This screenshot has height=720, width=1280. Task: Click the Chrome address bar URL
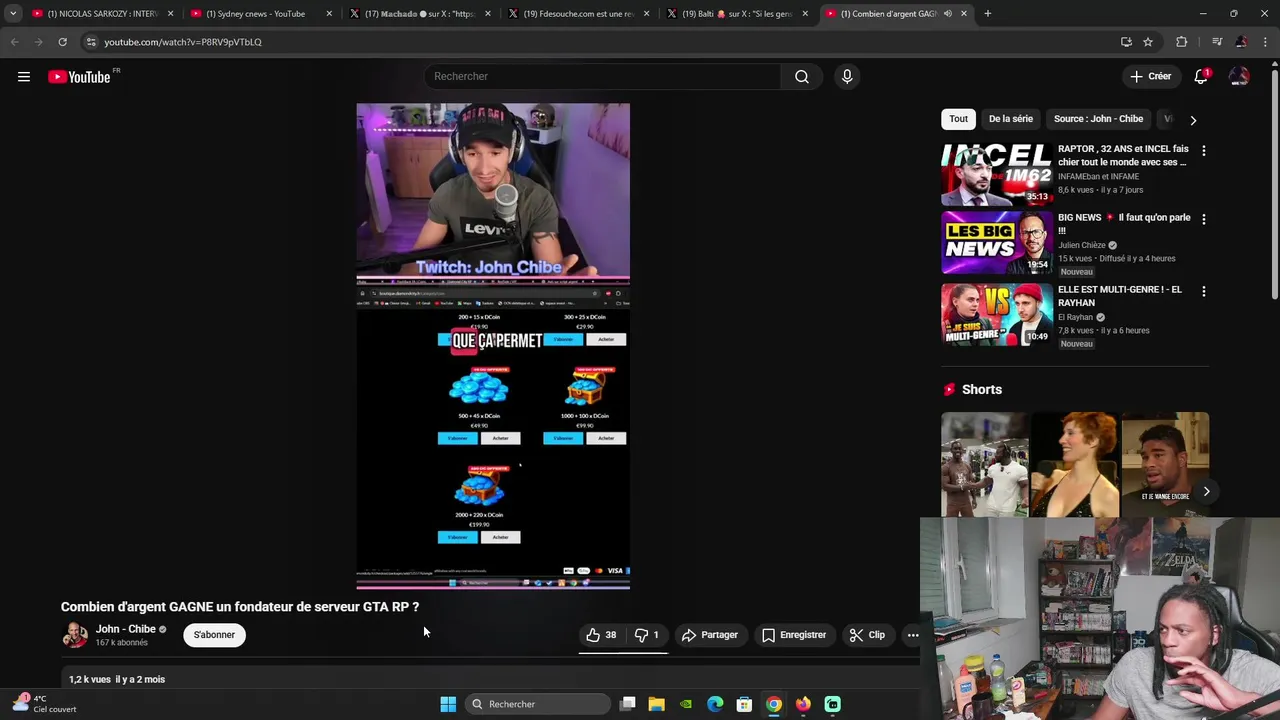click(x=183, y=42)
